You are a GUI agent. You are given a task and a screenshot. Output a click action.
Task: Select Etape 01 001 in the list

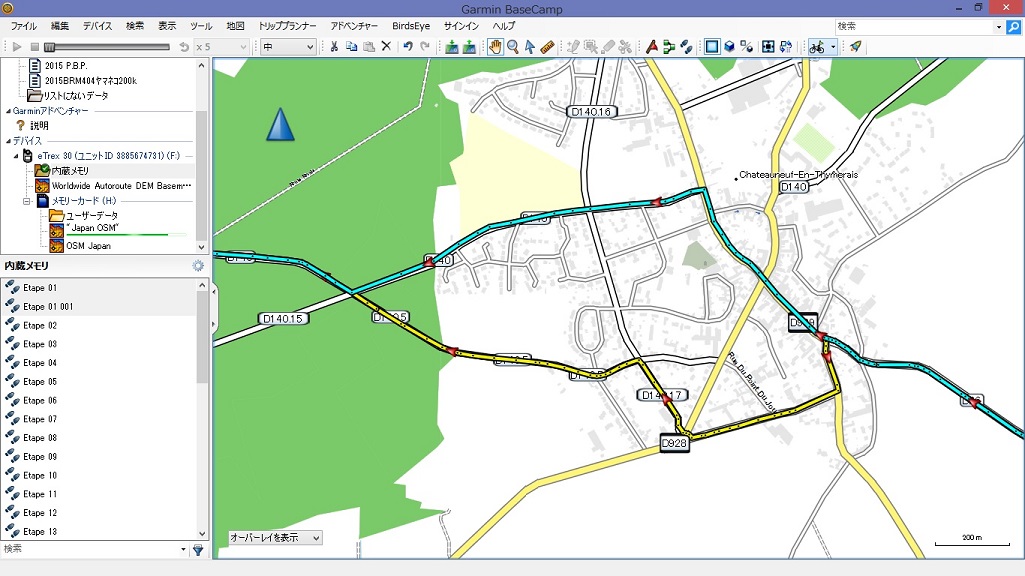[x=99, y=307]
